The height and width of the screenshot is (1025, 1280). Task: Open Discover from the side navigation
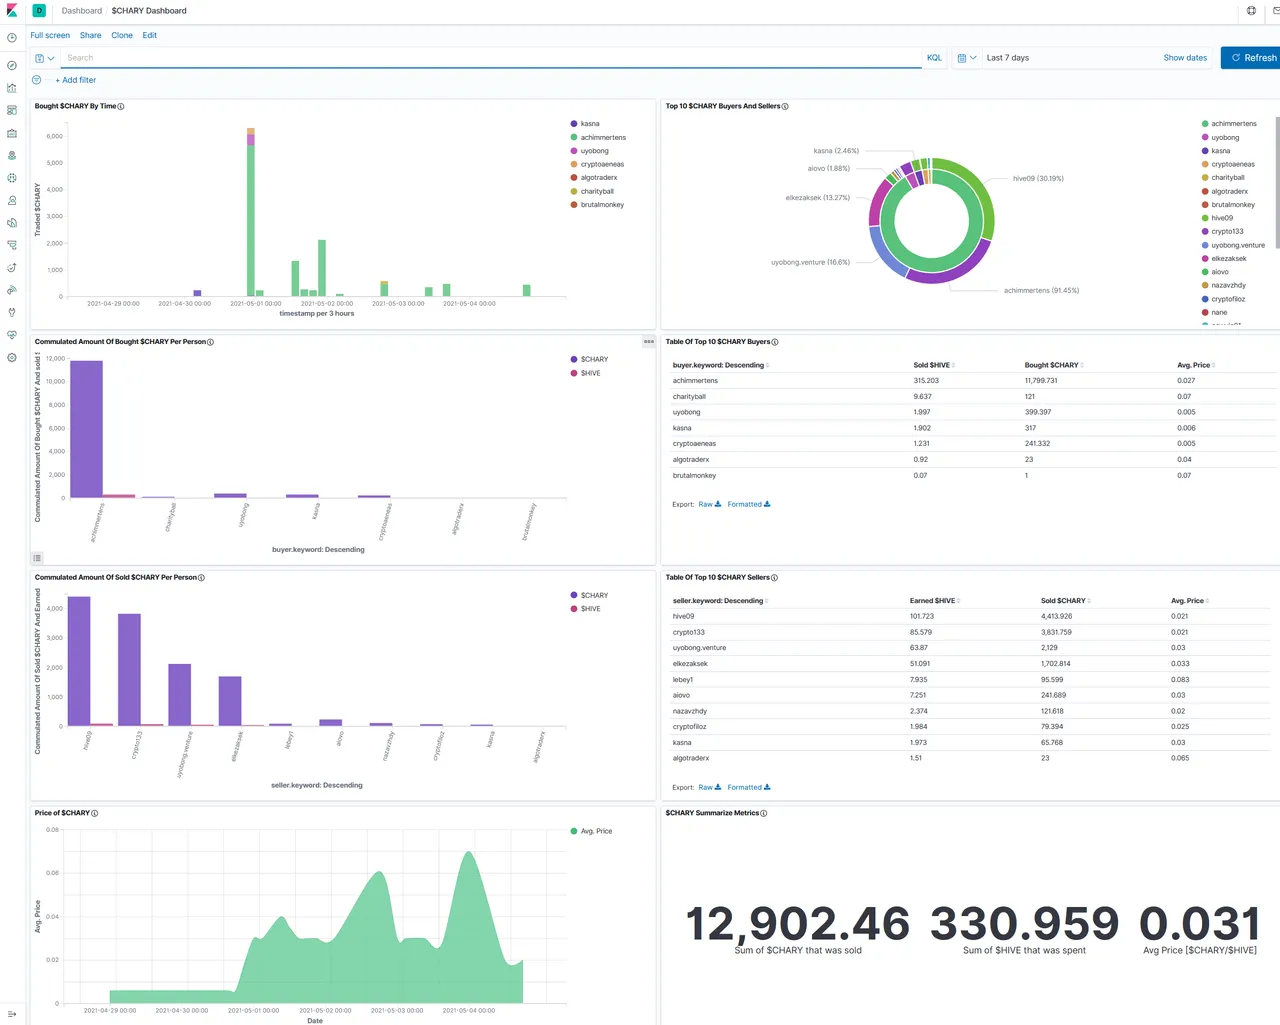pyautogui.click(x=12, y=65)
